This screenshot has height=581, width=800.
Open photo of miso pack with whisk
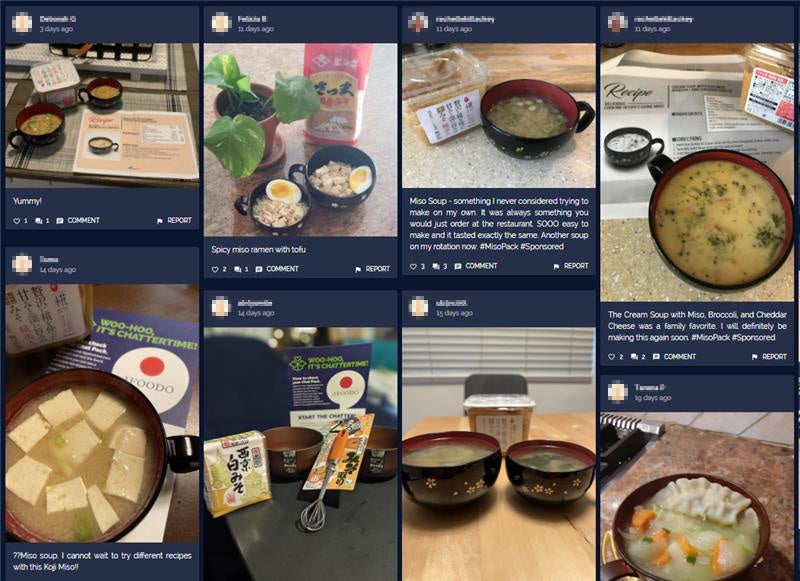tap(301, 454)
